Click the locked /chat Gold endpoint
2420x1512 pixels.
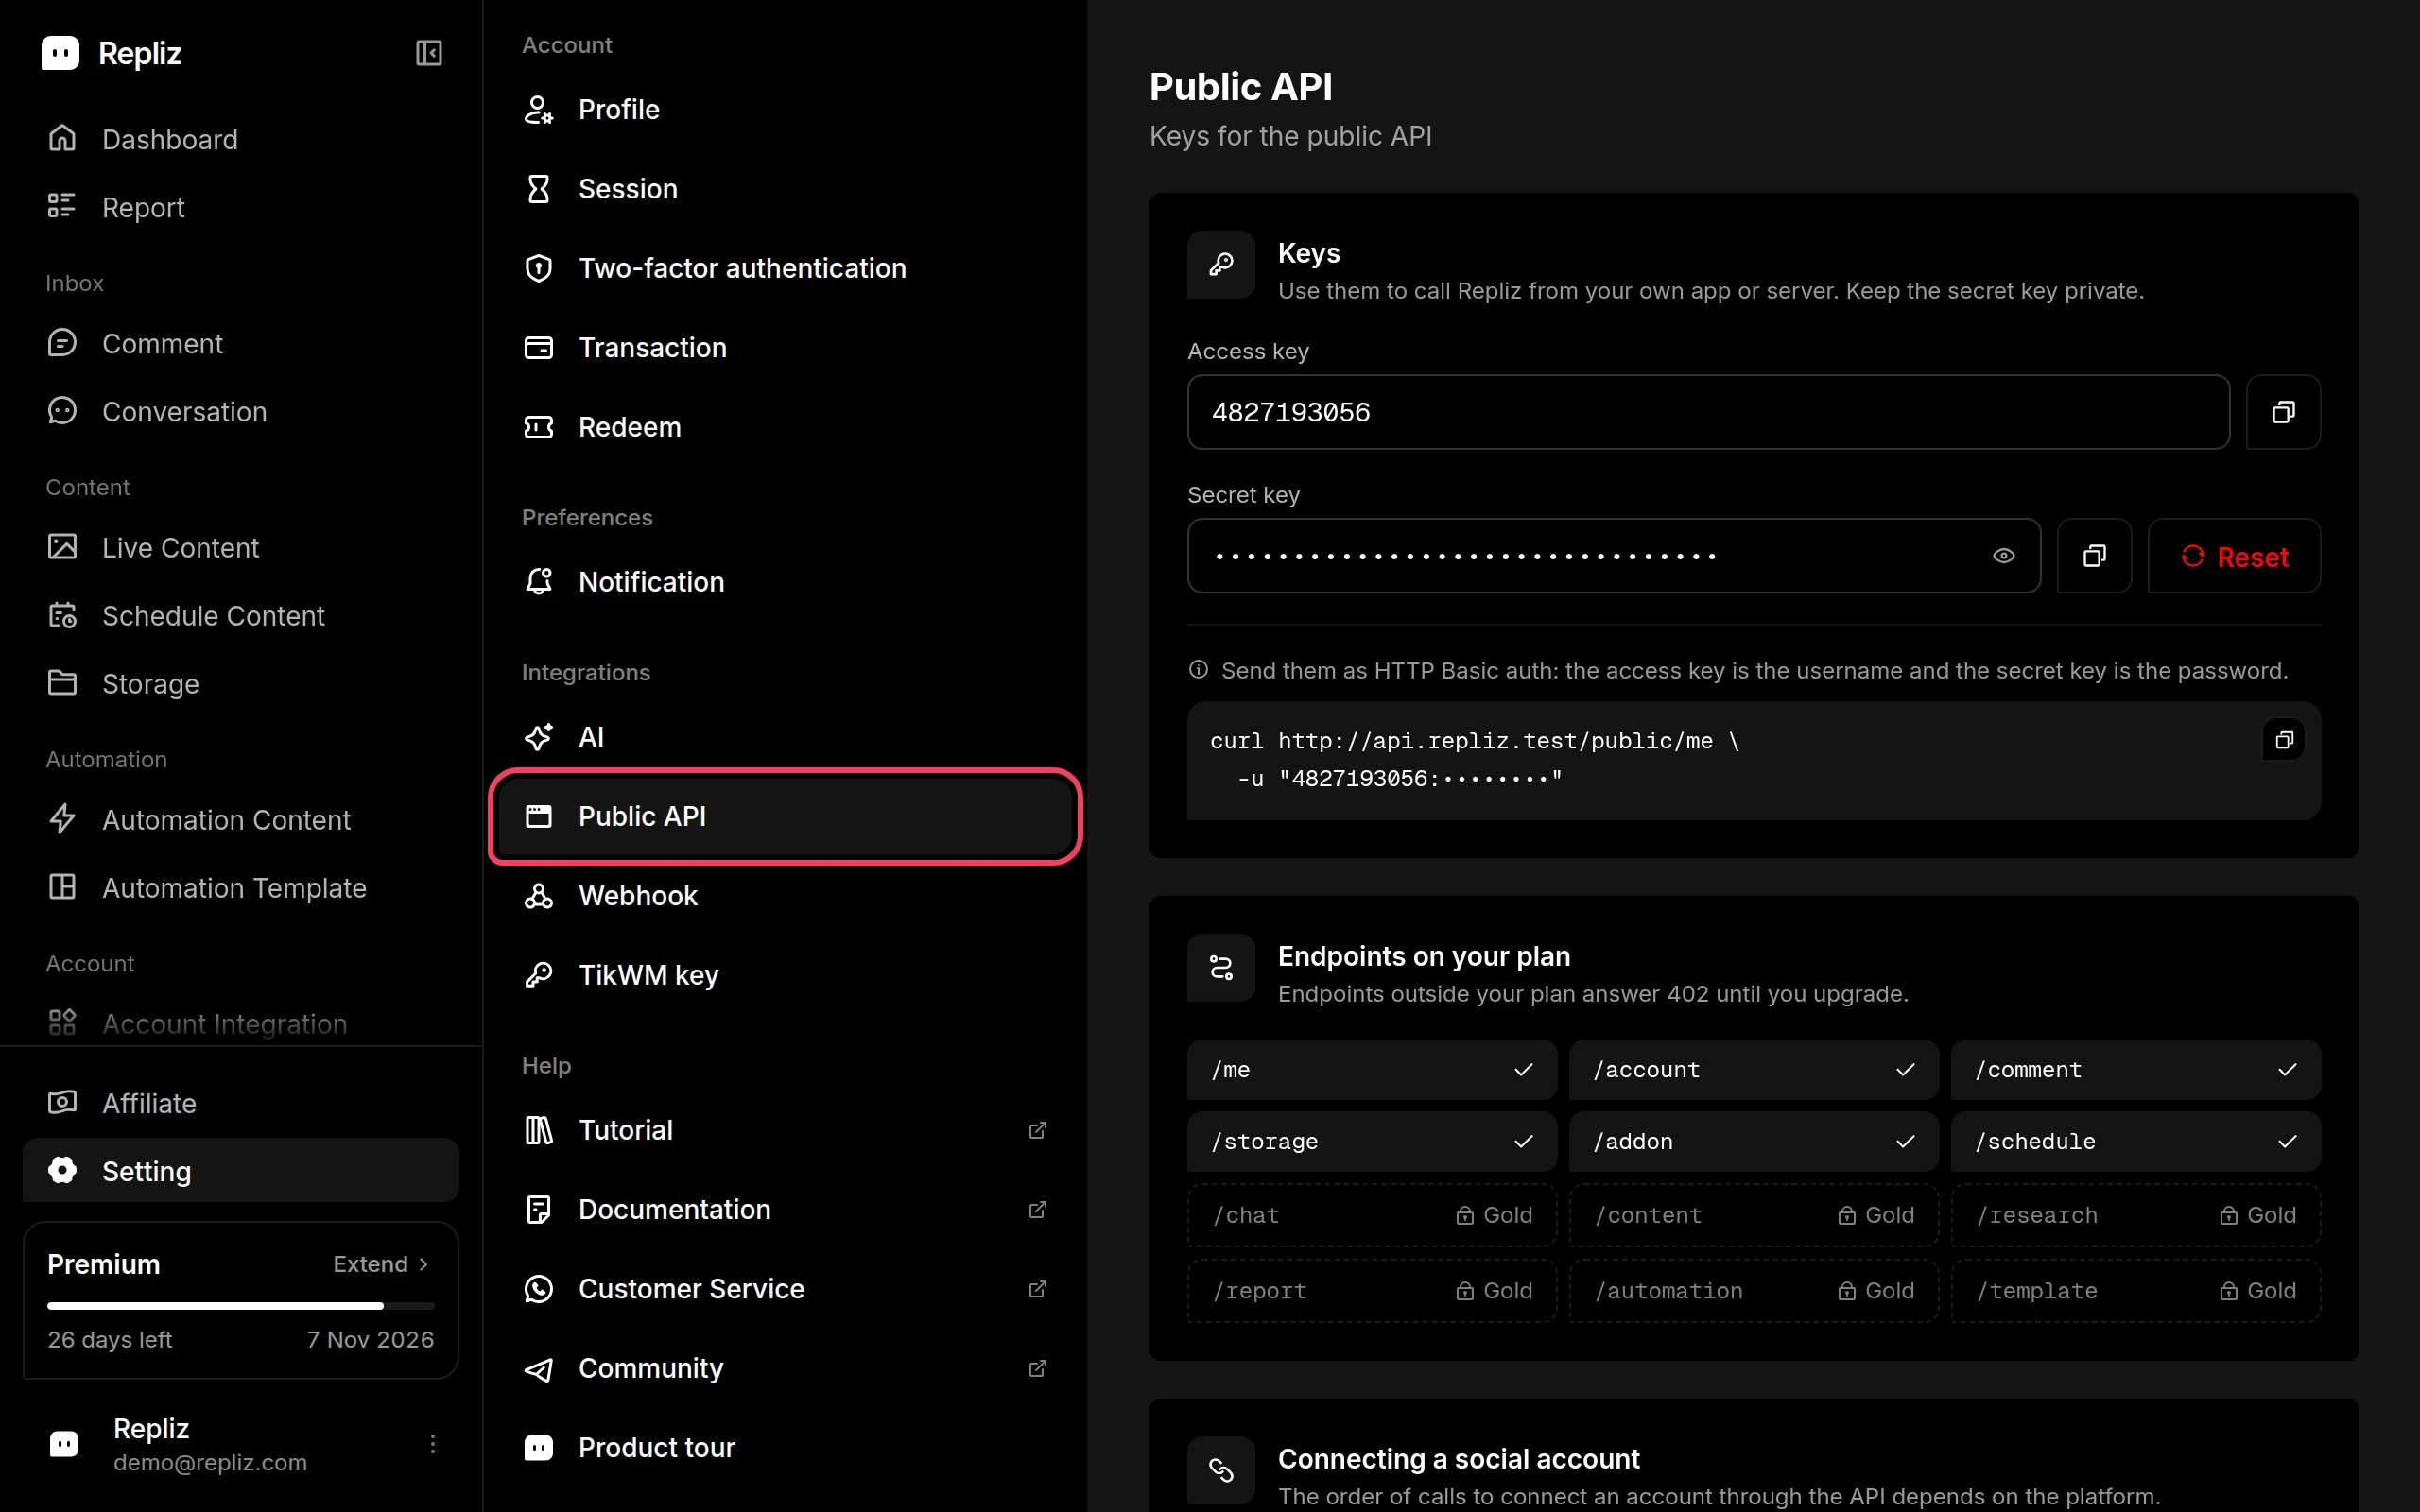tap(1372, 1215)
